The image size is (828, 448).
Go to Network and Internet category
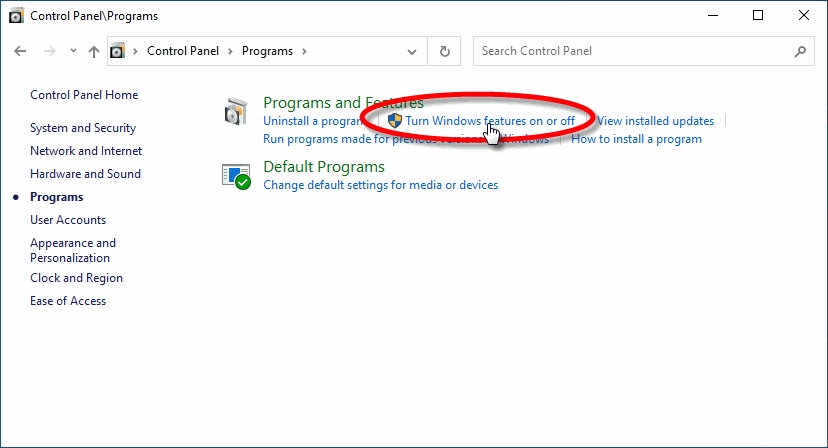[x=86, y=151]
